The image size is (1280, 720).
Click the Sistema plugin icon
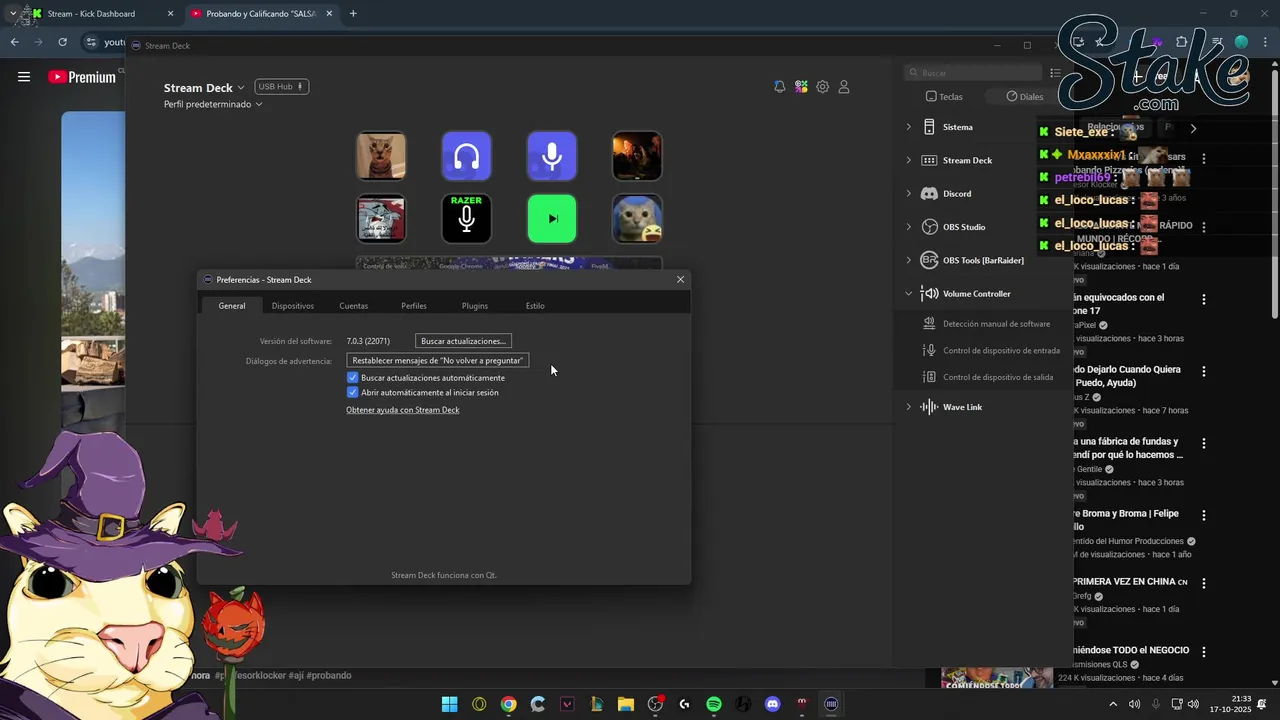[x=929, y=127]
